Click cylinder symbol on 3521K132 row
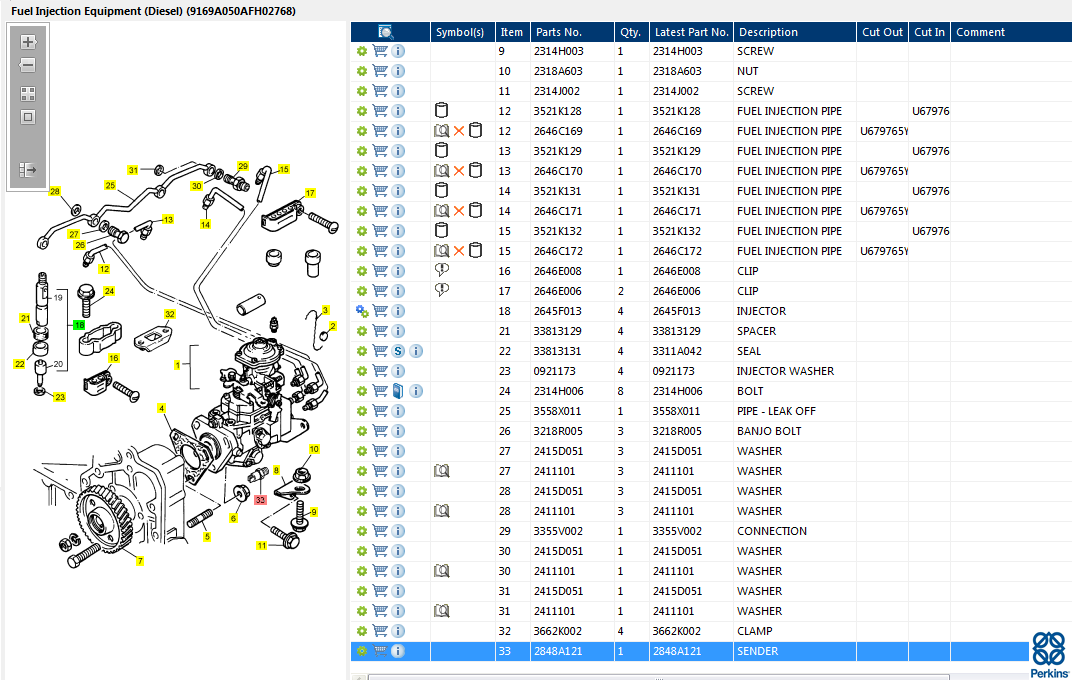This screenshot has width=1072, height=680. click(x=442, y=230)
